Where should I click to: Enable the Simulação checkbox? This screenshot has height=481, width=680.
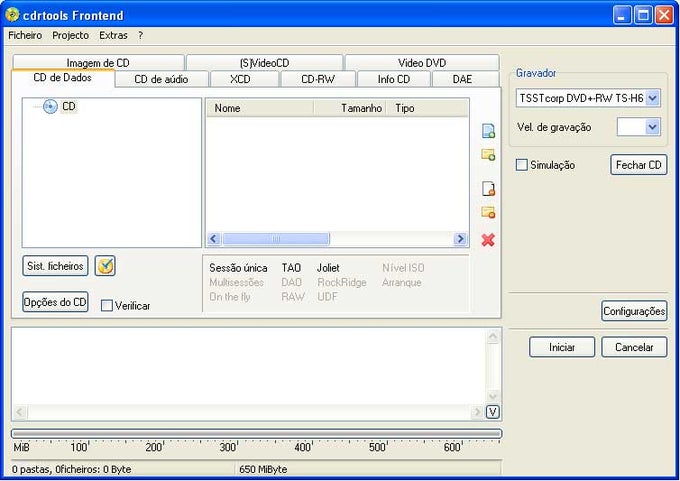click(521, 165)
